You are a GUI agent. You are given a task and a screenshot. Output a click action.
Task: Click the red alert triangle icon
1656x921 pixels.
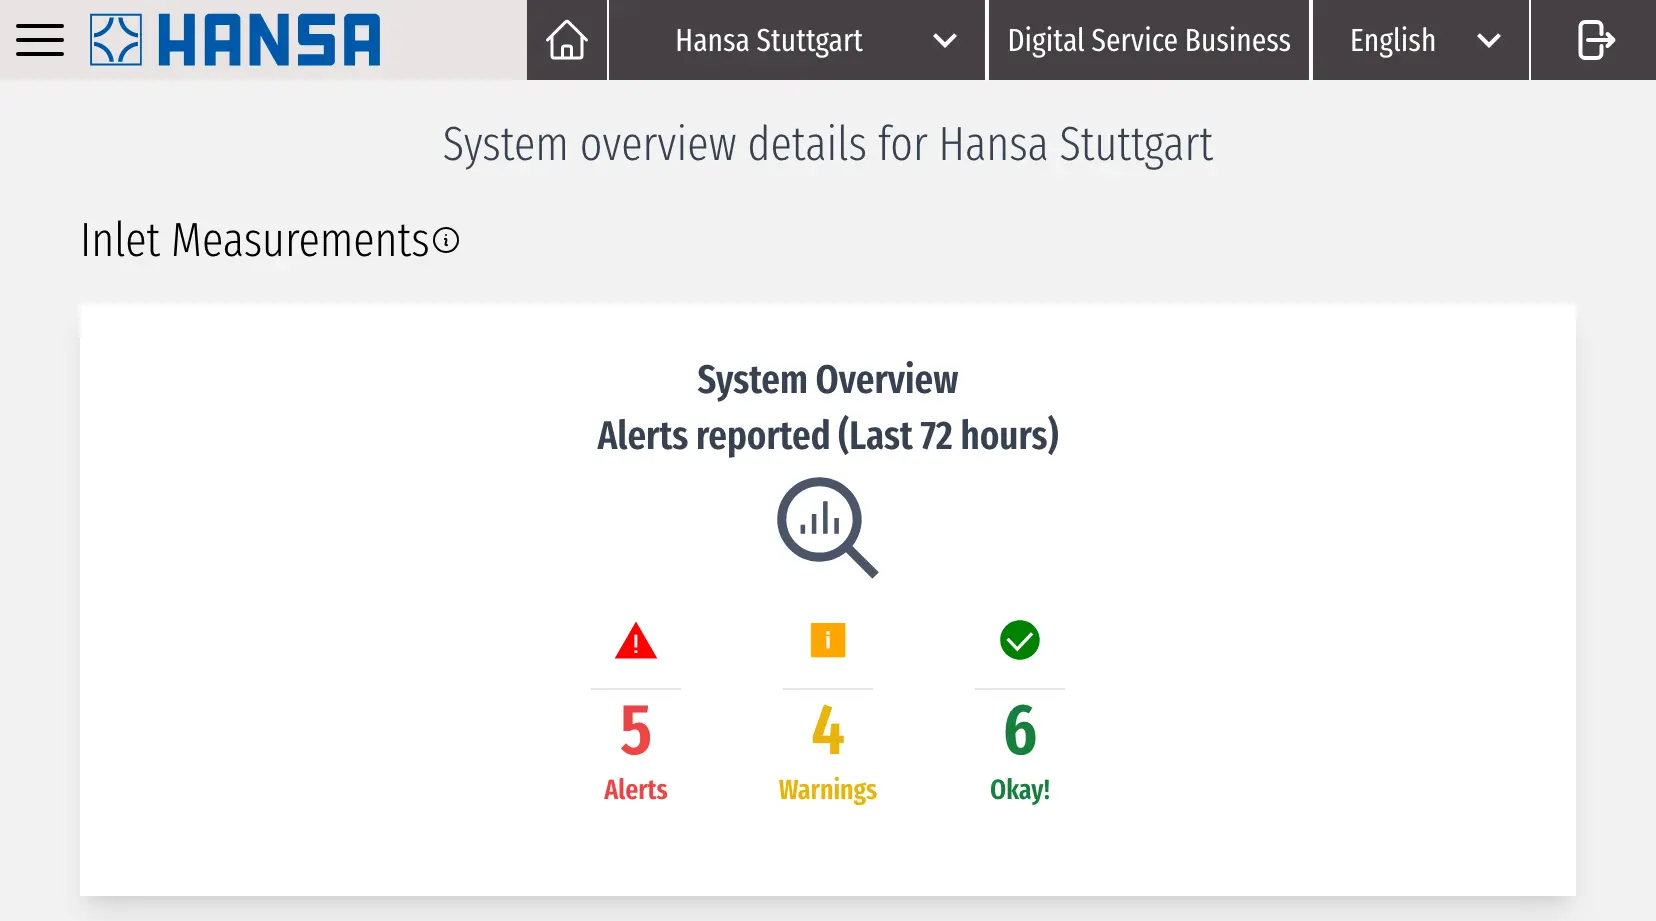coord(636,641)
